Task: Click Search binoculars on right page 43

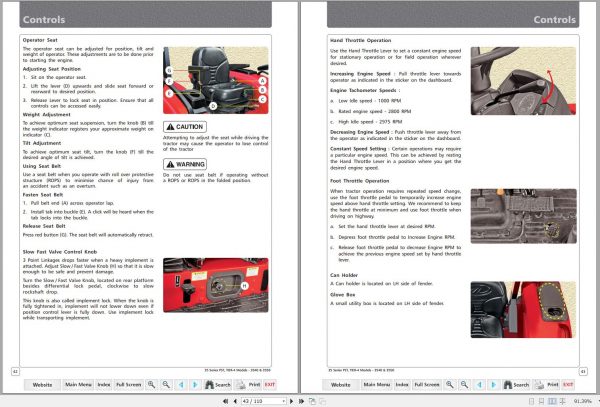Action: pos(516,384)
